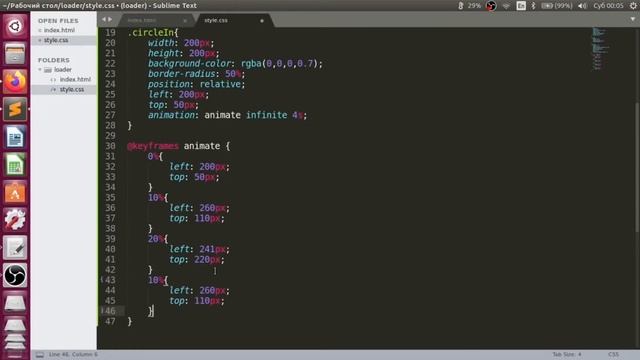
Task: Click line number 30 in gutter
Action: click(110, 146)
